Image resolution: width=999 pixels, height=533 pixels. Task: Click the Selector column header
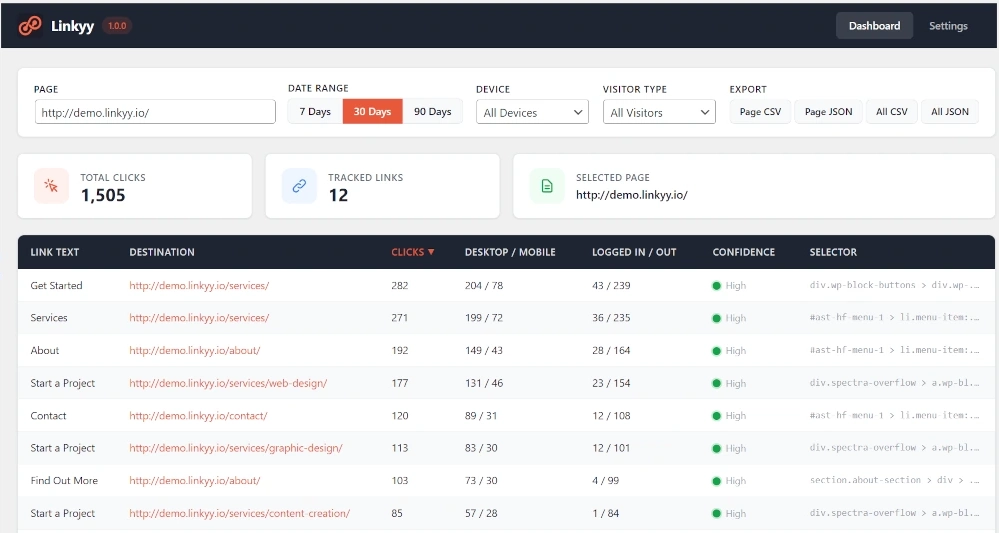point(833,252)
